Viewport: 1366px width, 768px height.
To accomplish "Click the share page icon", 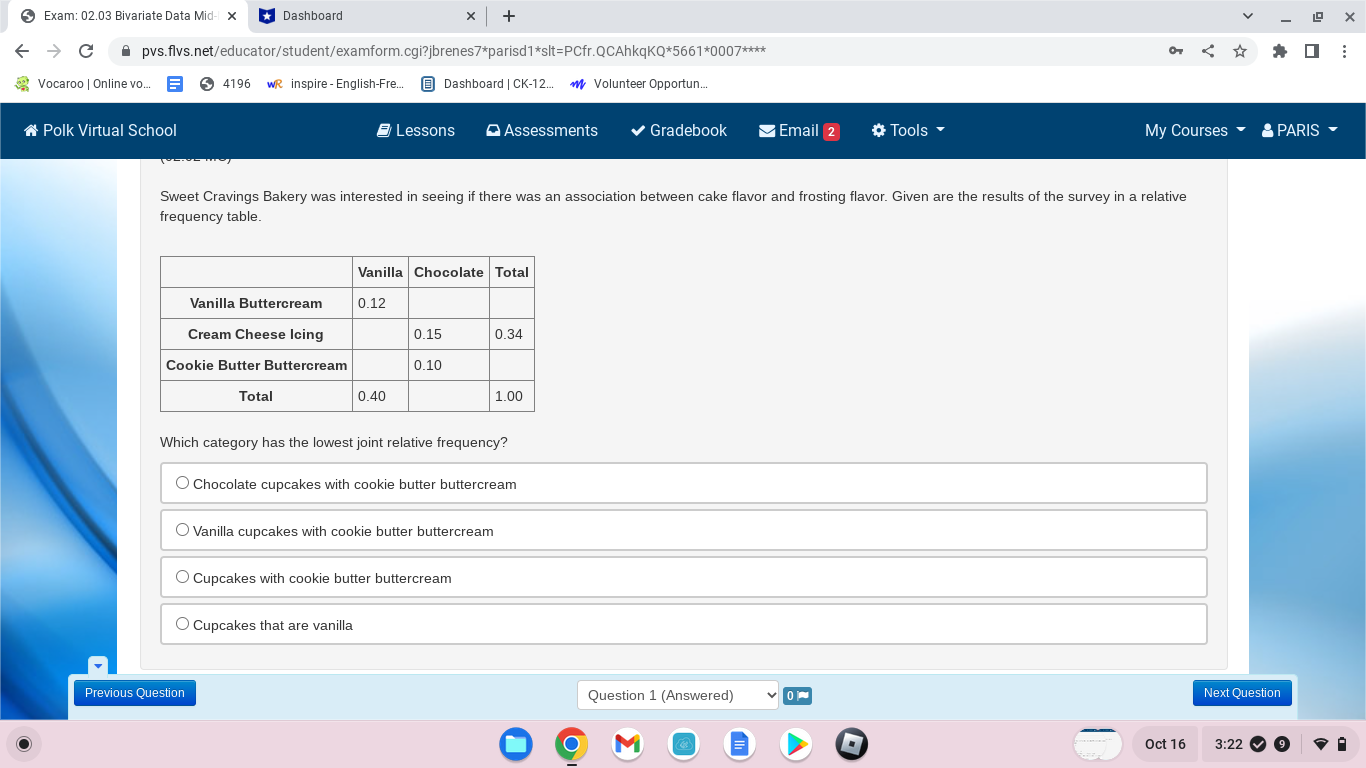I will pos(1208,51).
